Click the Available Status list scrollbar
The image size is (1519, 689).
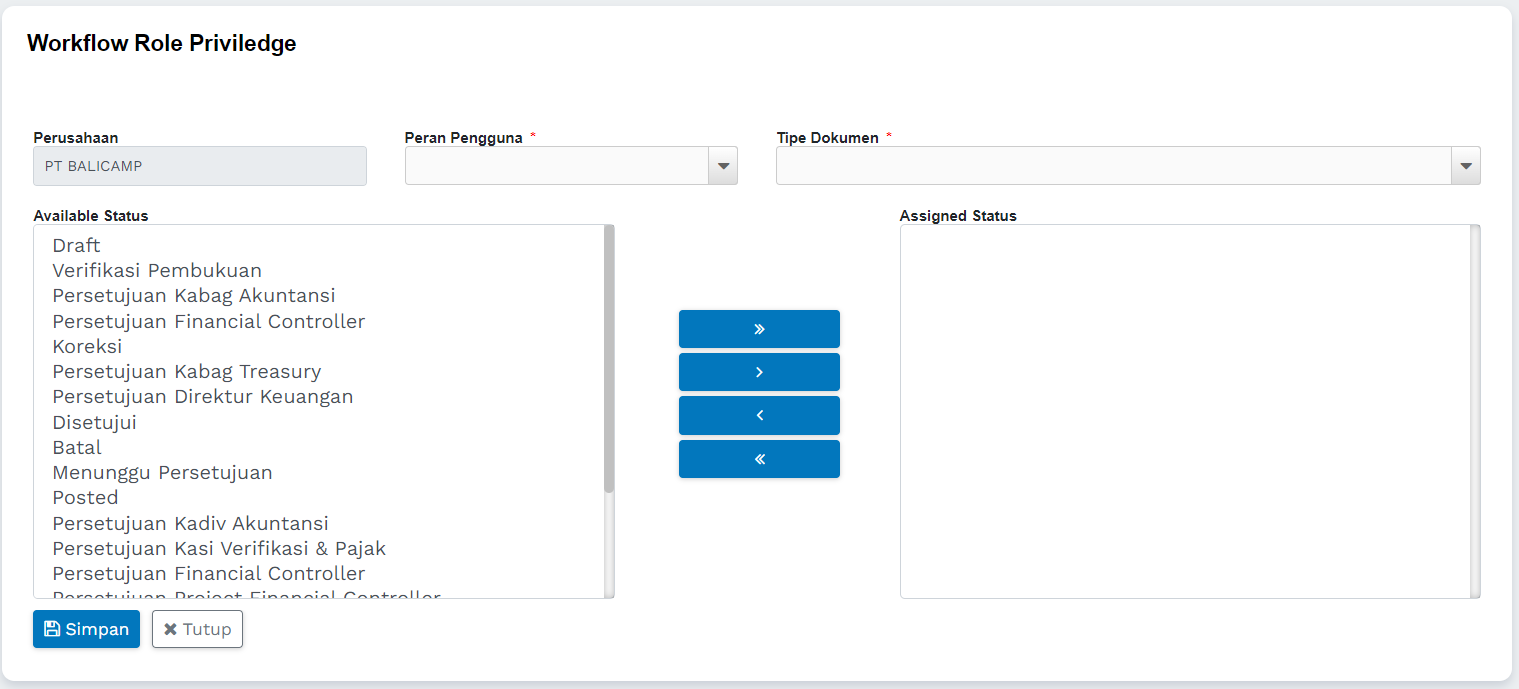(609, 360)
